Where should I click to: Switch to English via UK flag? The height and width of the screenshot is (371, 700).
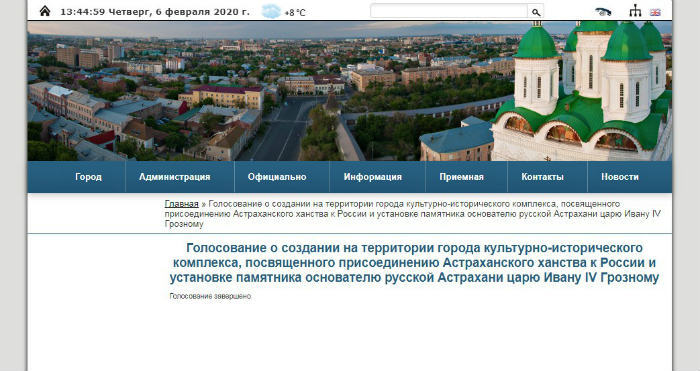(655, 13)
